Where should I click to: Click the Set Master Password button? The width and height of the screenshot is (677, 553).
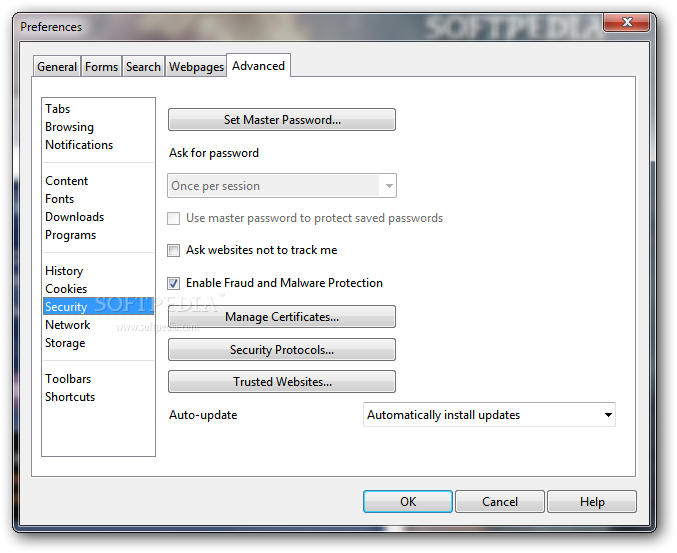click(x=282, y=120)
